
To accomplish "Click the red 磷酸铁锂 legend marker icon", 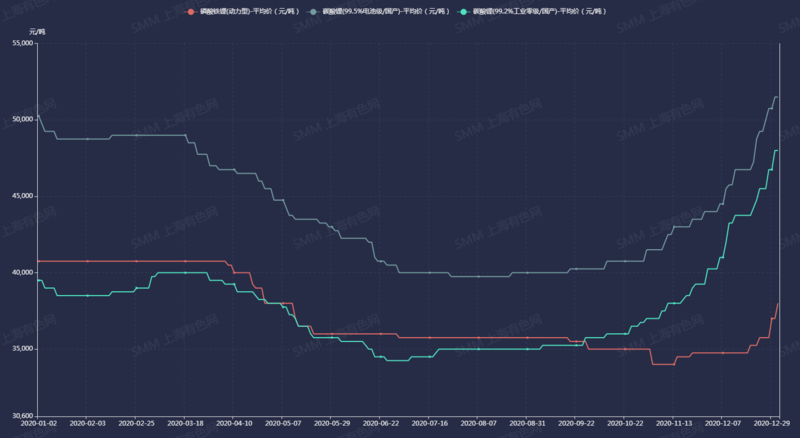I will click(192, 11).
